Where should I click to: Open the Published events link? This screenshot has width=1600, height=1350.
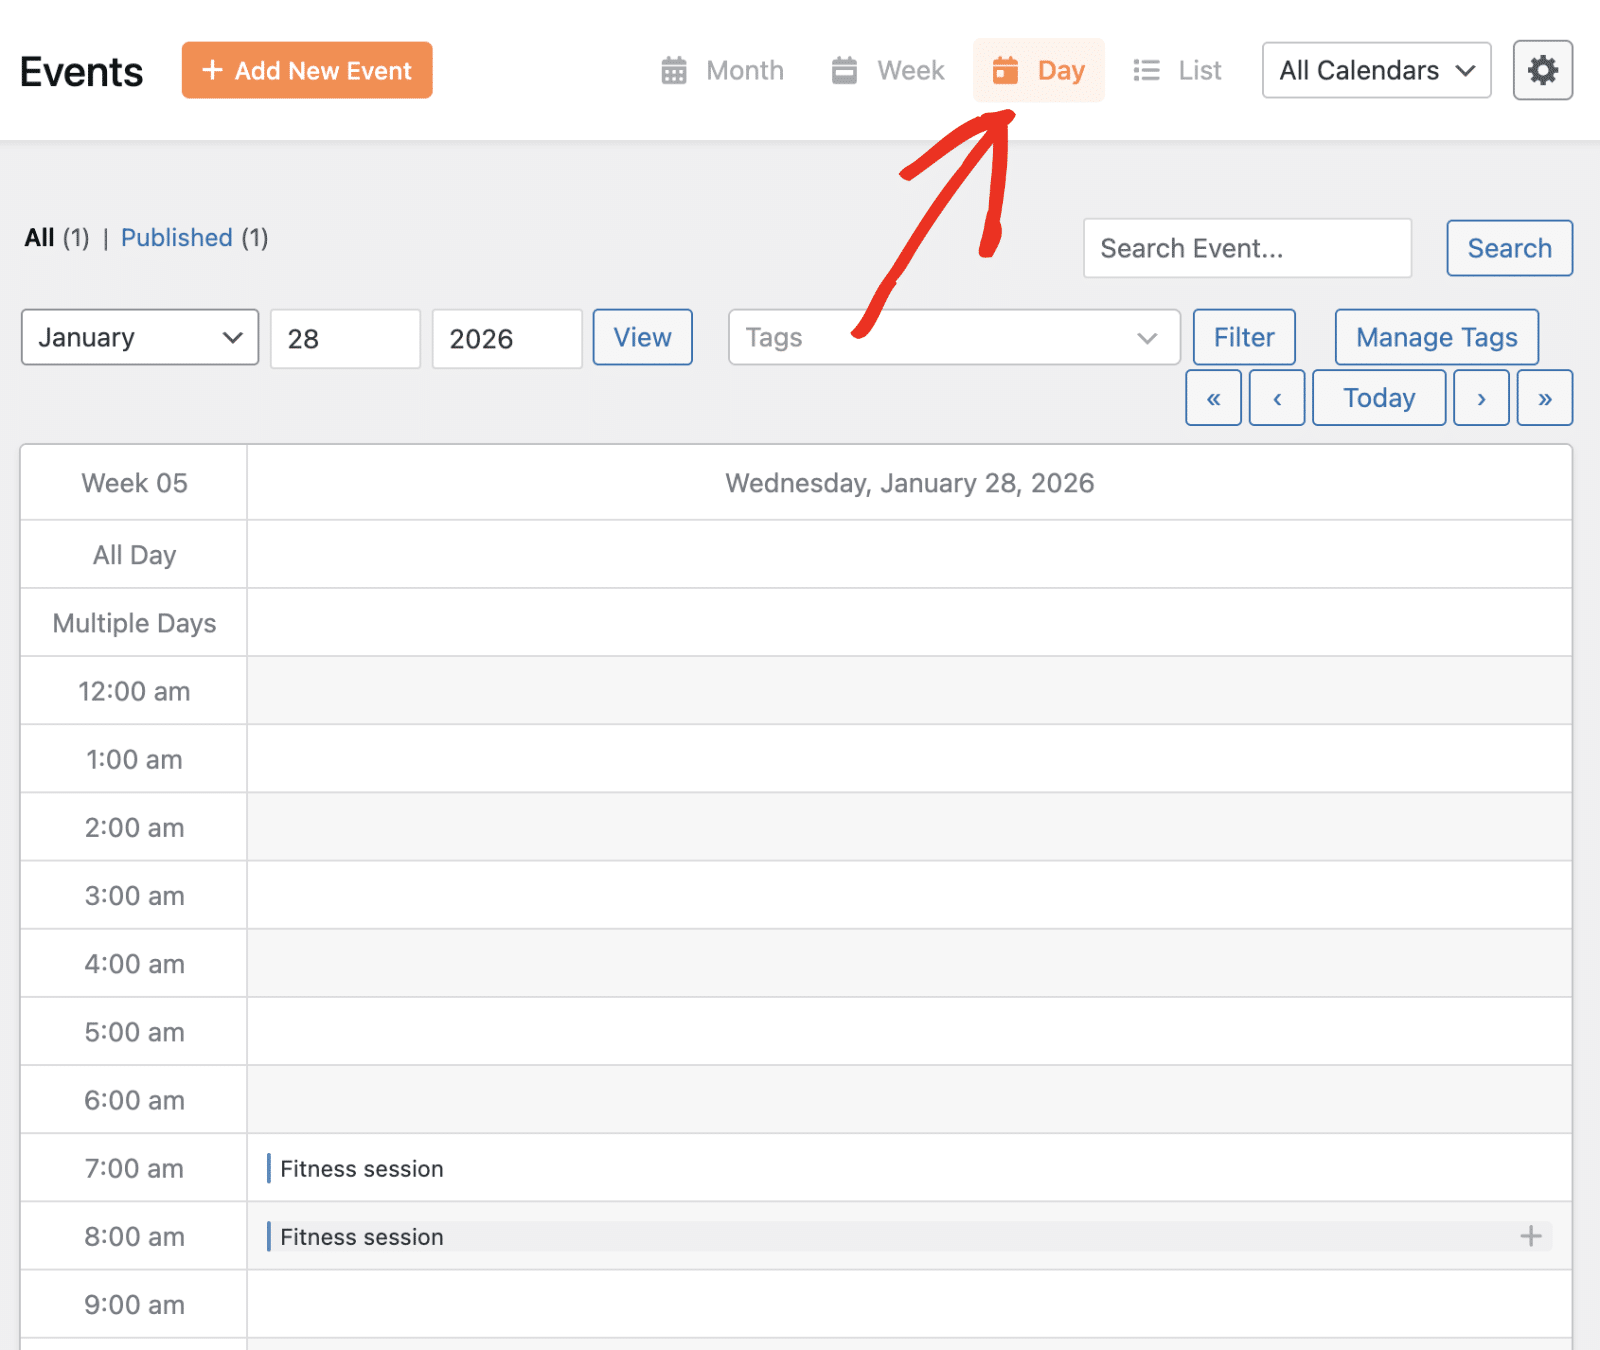click(177, 238)
